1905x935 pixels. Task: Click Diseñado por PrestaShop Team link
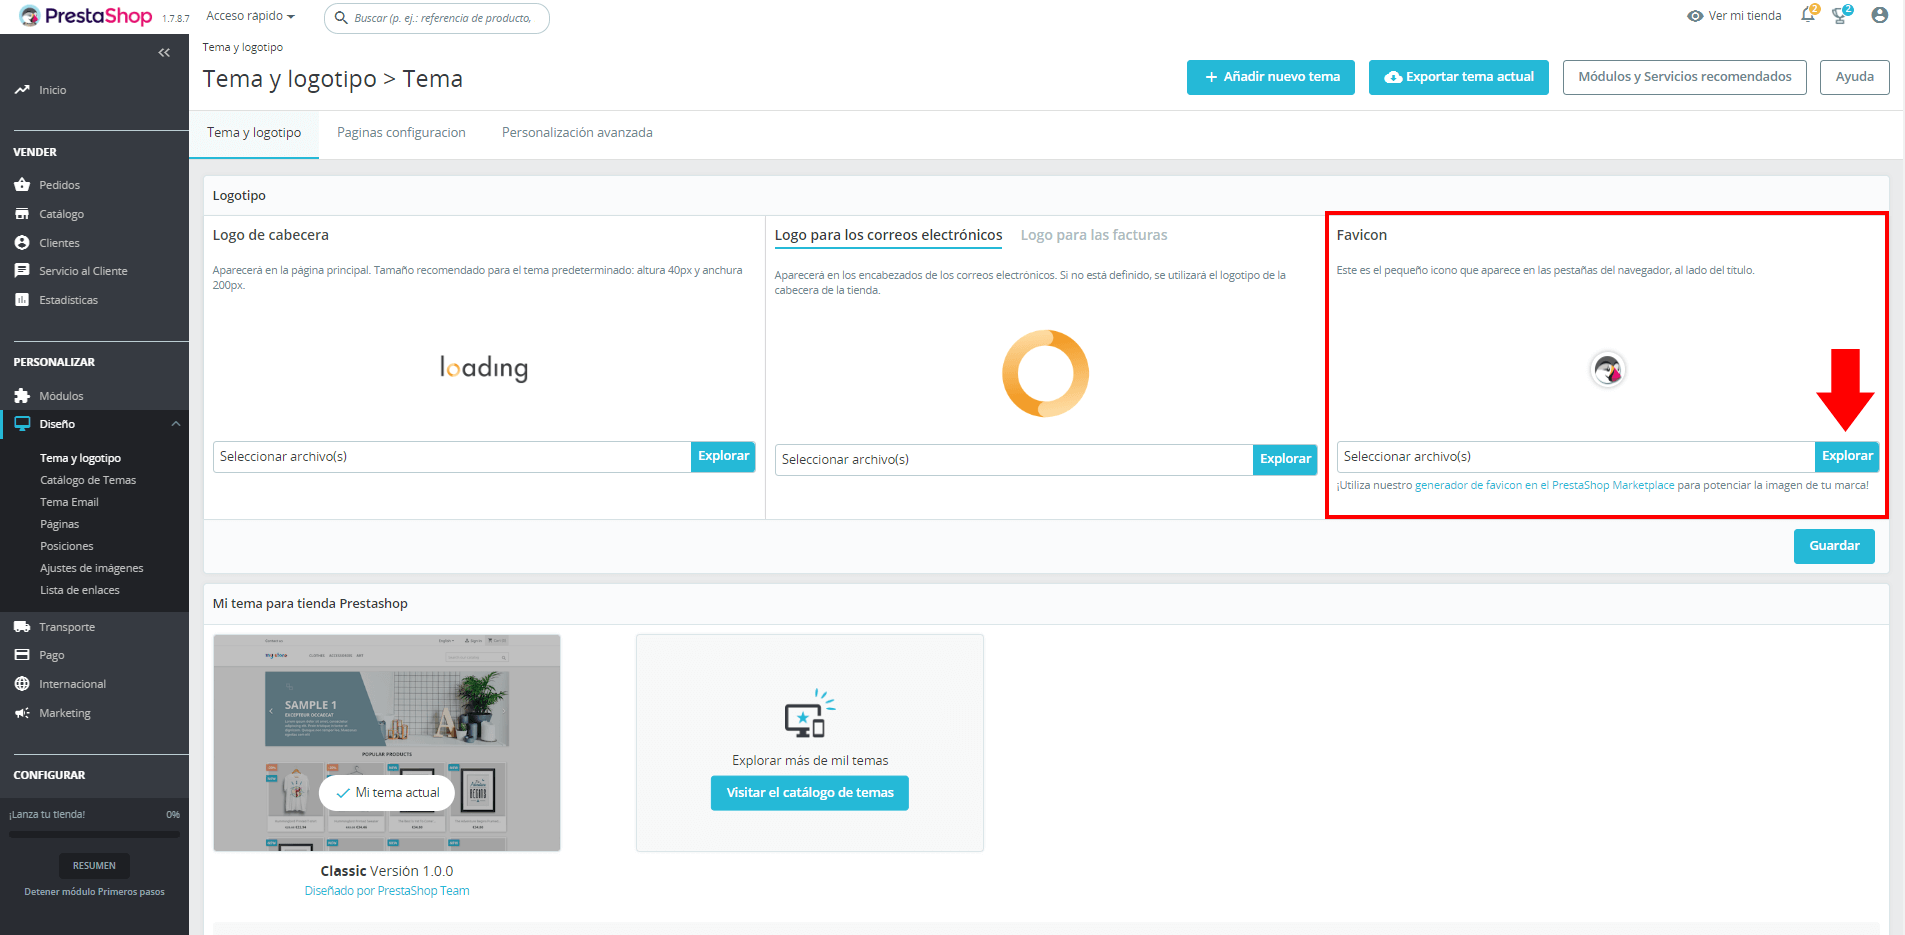click(387, 891)
